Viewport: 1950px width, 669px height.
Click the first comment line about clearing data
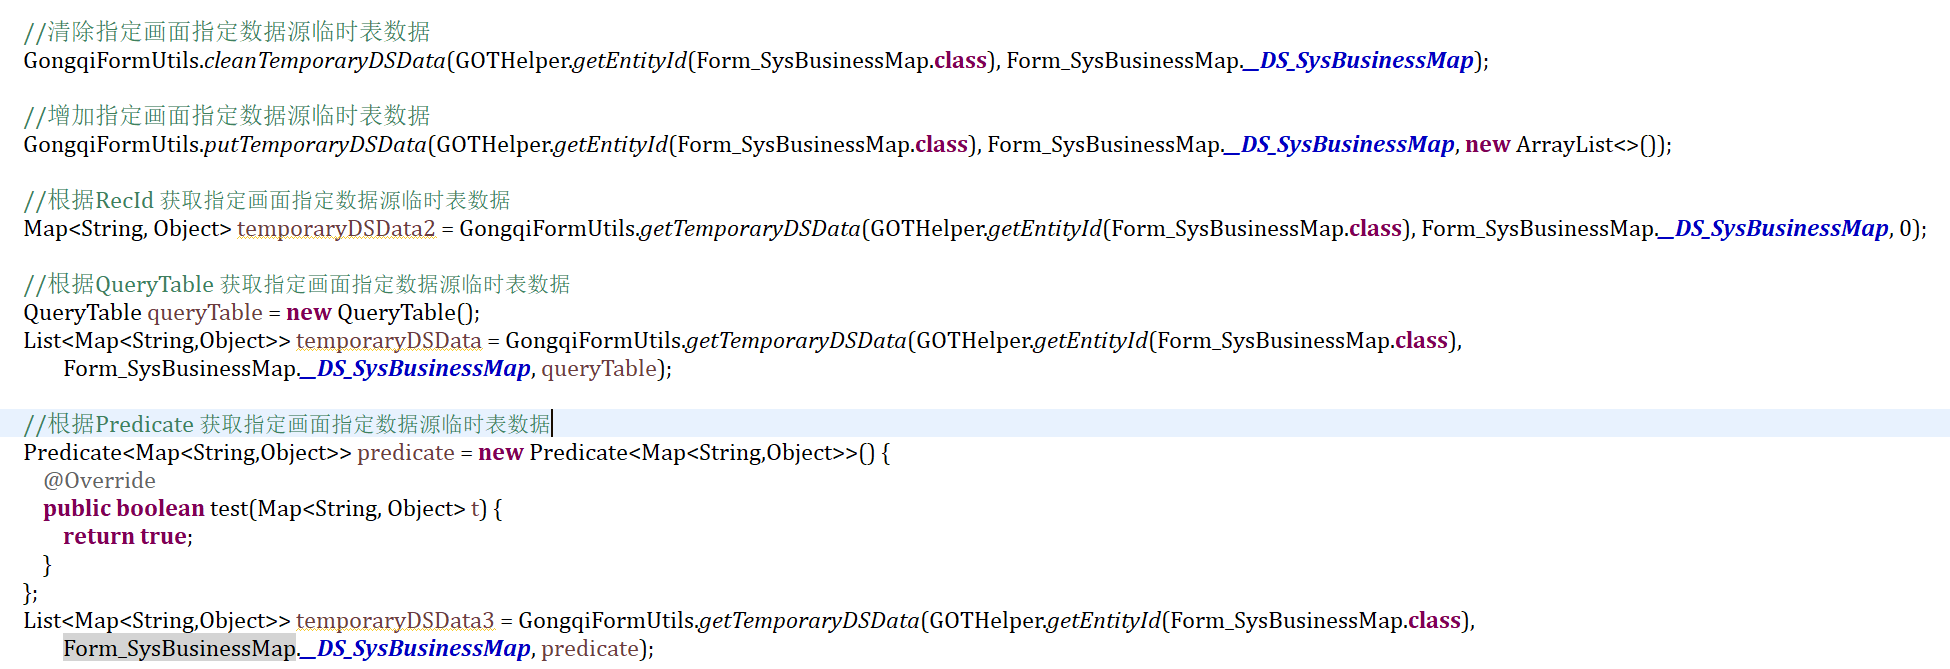[227, 32]
